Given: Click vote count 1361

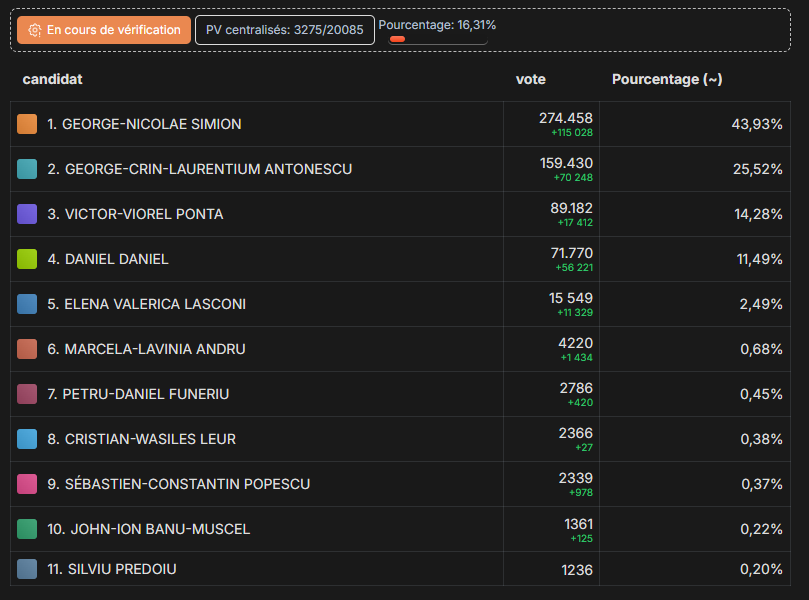Looking at the screenshot, I should pyautogui.click(x=578, y=524).
